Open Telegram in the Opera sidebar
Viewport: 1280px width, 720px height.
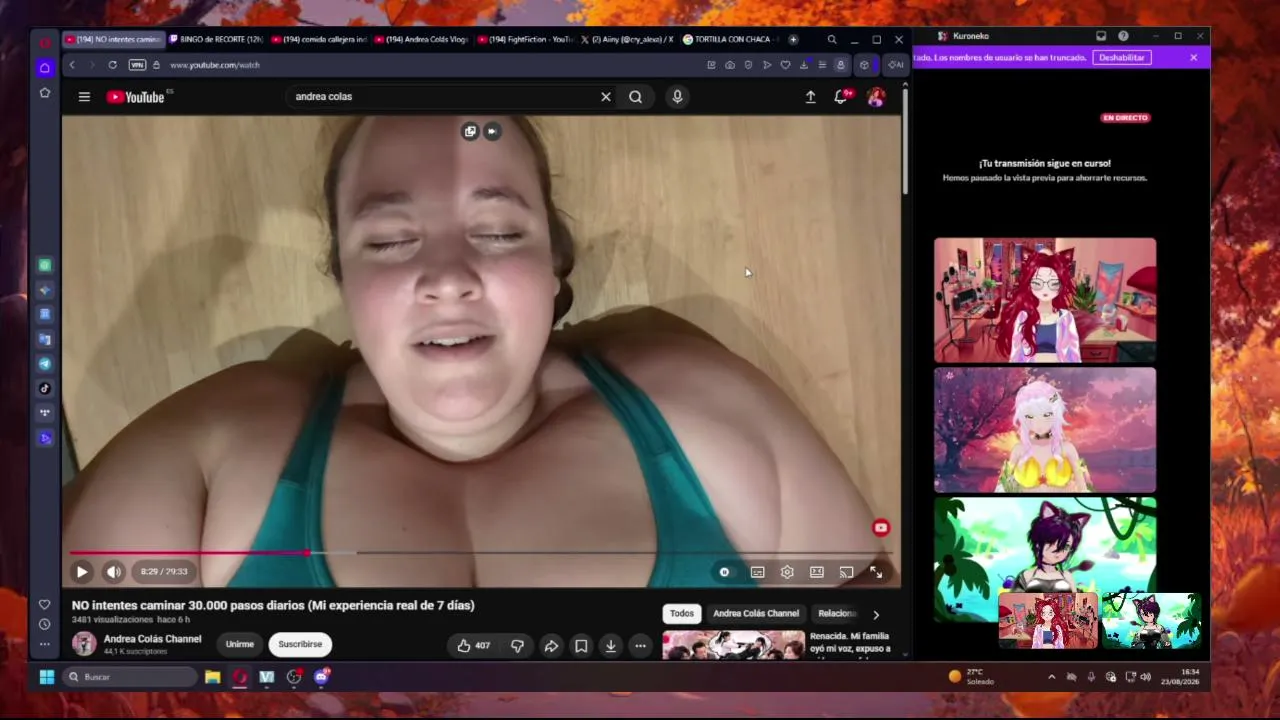pos(45,364)
